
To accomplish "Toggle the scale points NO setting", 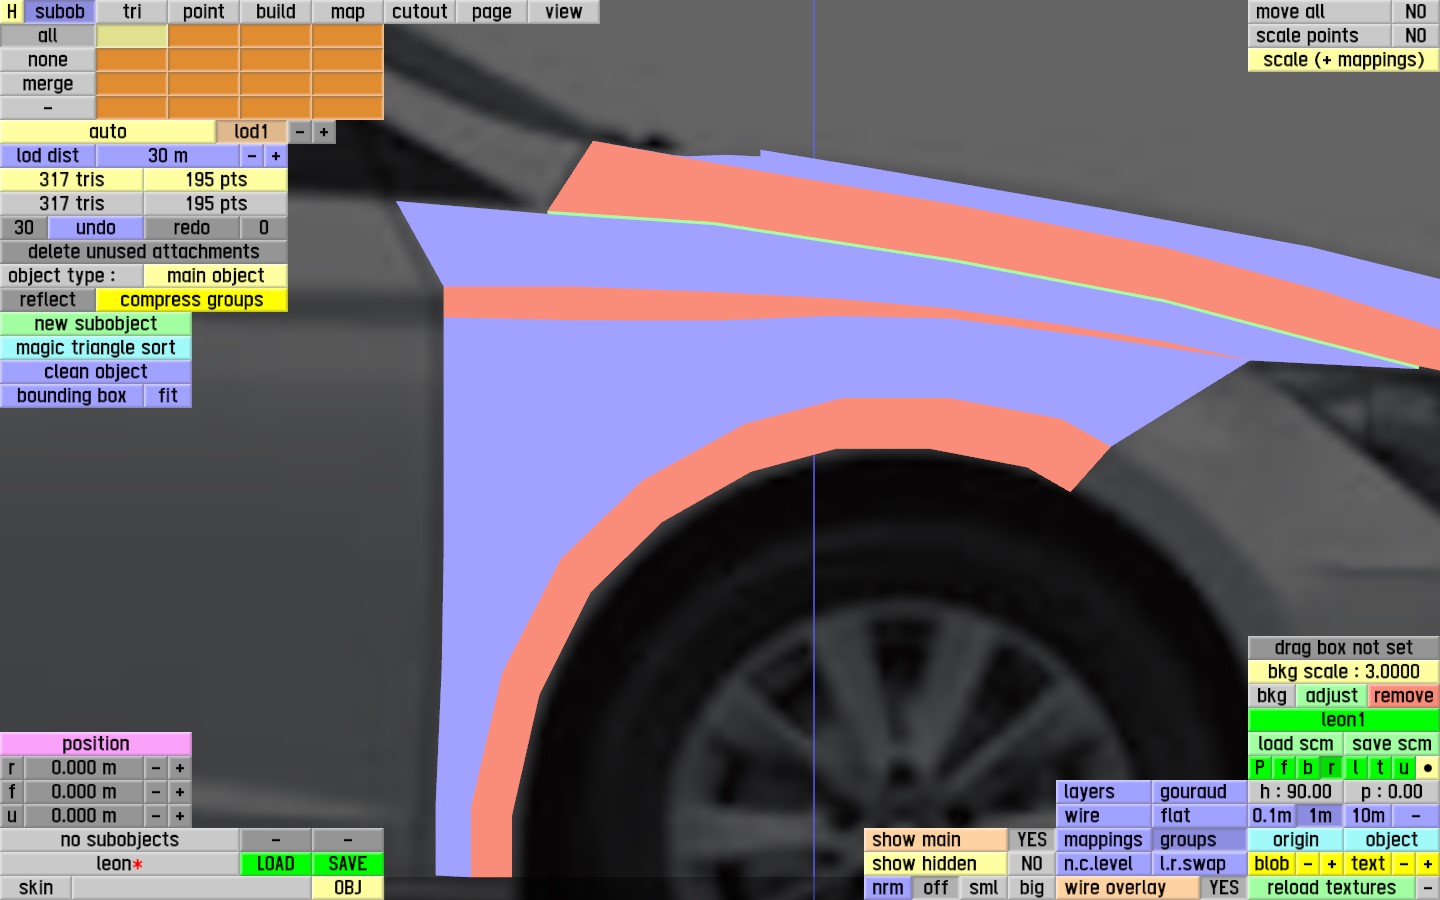I will [x=1416, y=36].
